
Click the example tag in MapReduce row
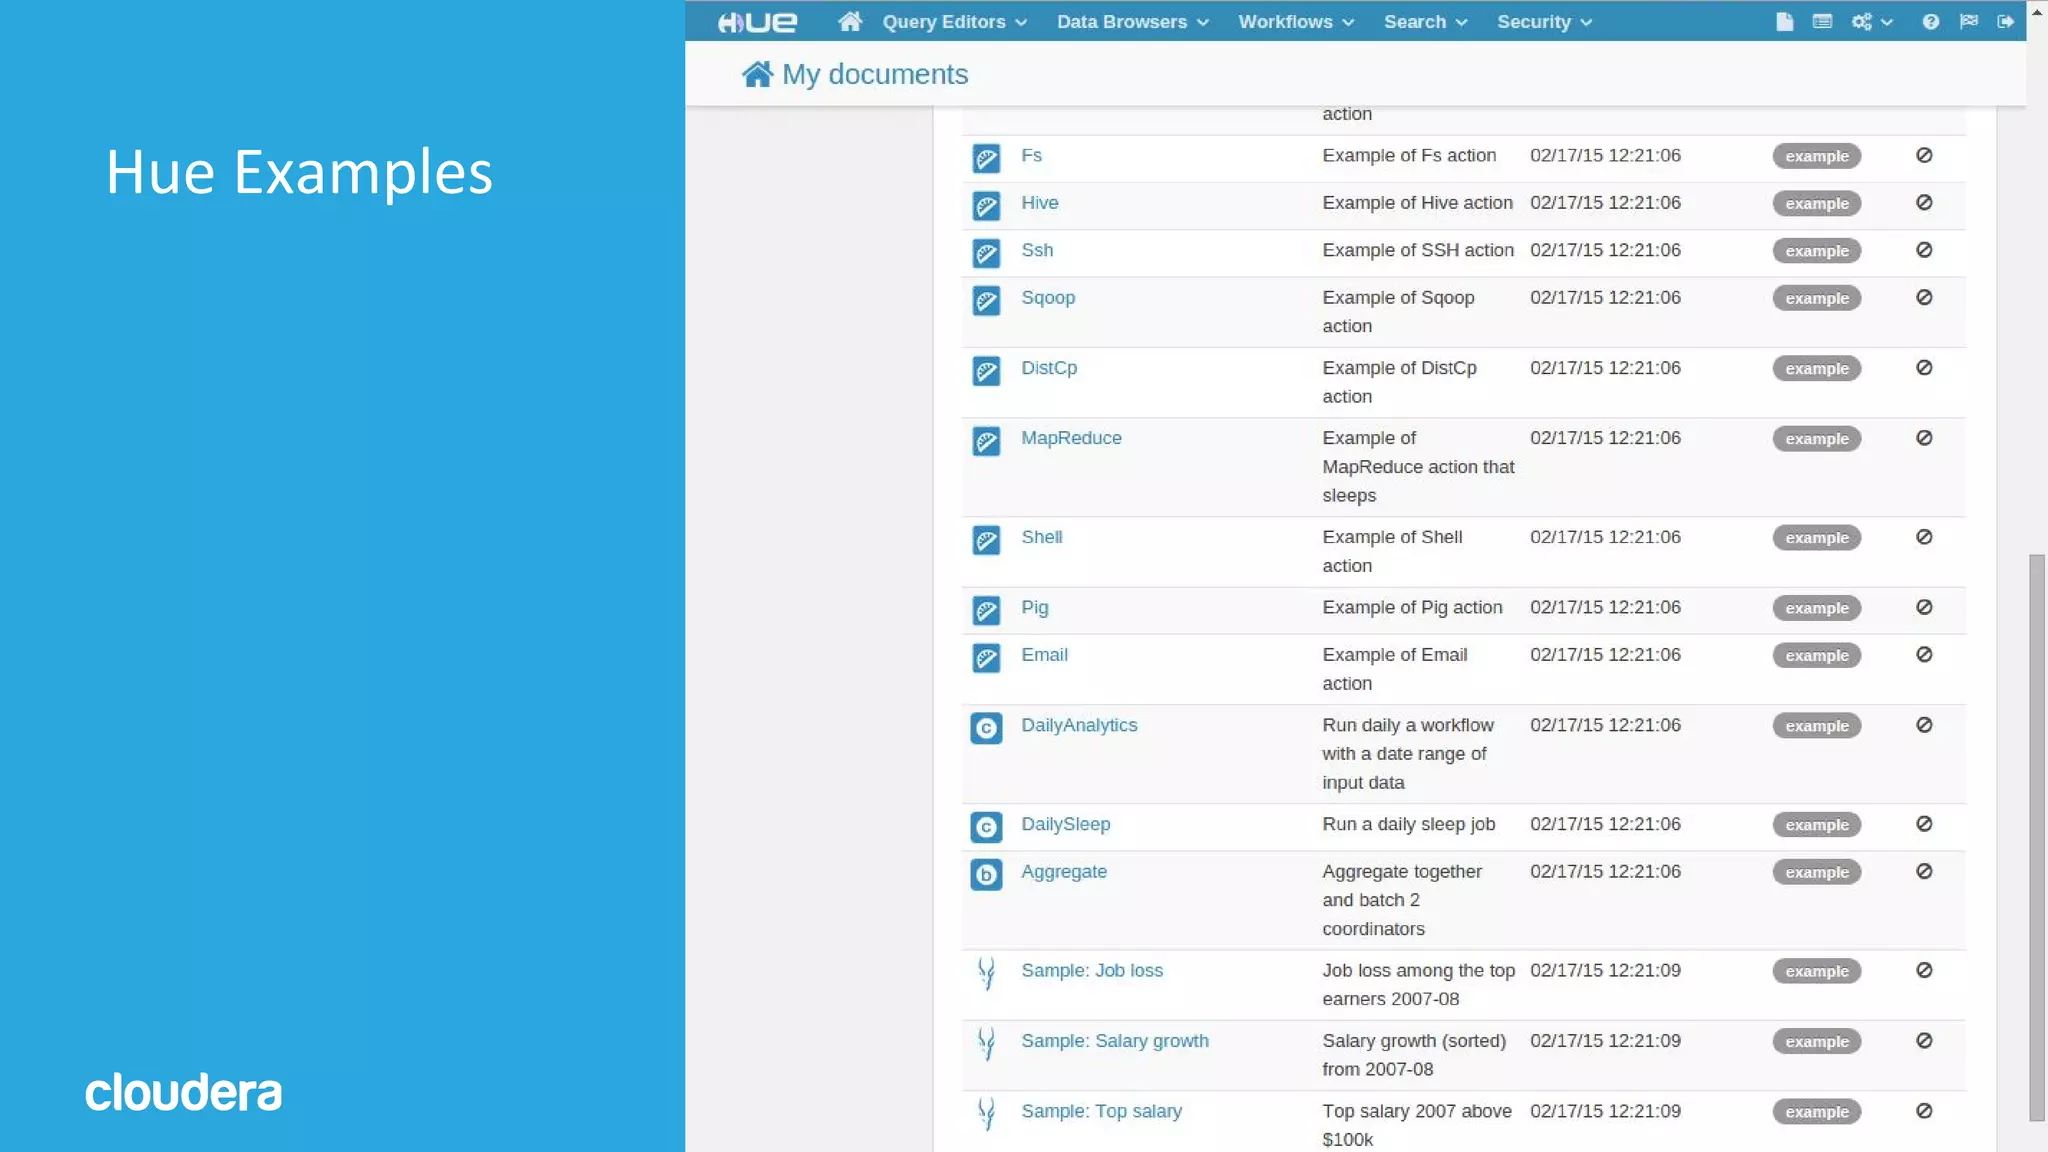tap(1816, 439)
